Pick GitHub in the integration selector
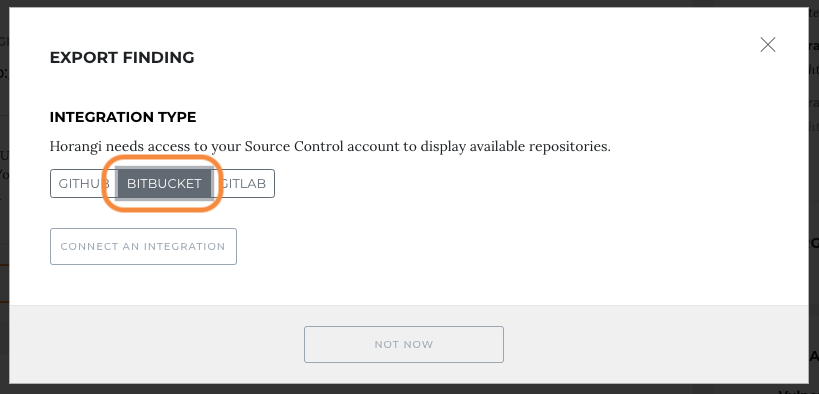Screen dimensions: 819x394 pos(83,183)
